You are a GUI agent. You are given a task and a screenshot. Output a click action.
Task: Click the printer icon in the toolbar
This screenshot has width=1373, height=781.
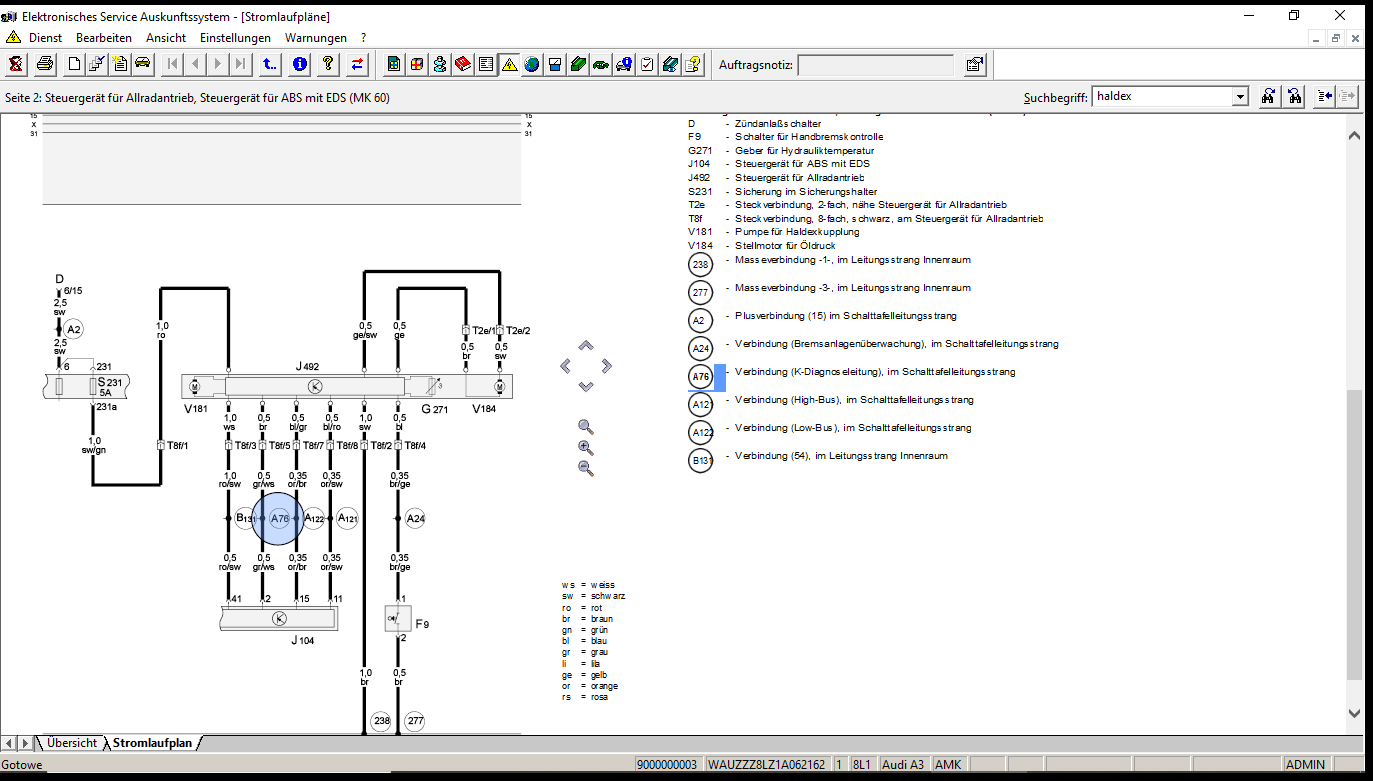pyautogui.click(x=45, y=65)
